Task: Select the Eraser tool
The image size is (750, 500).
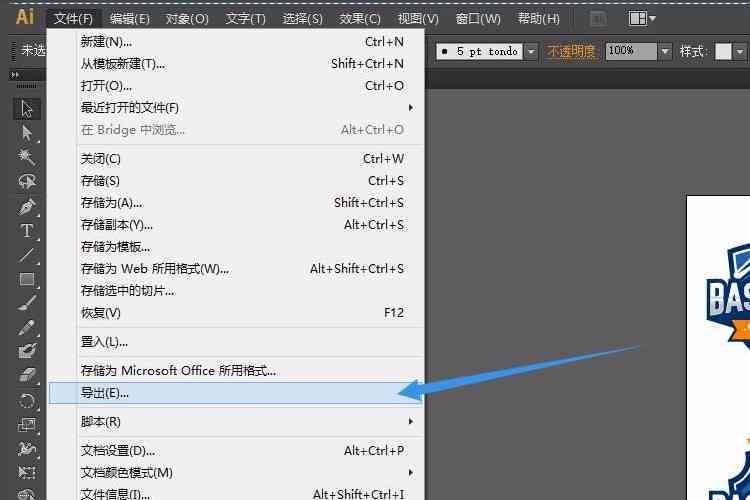Action: point(27,376)
